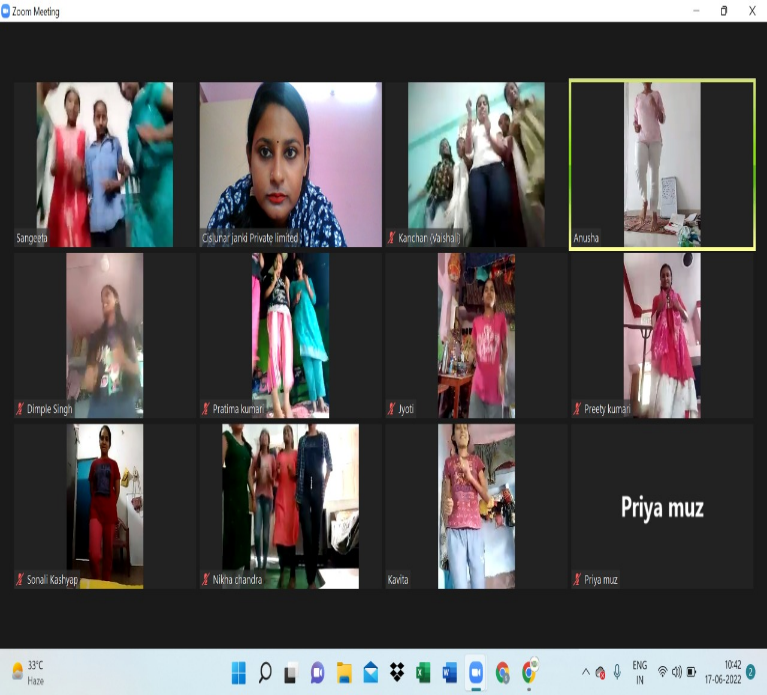Screen dimensions: 767x695
Task: Click the Zoom icon in taskbar
Action: click(475, 672)
